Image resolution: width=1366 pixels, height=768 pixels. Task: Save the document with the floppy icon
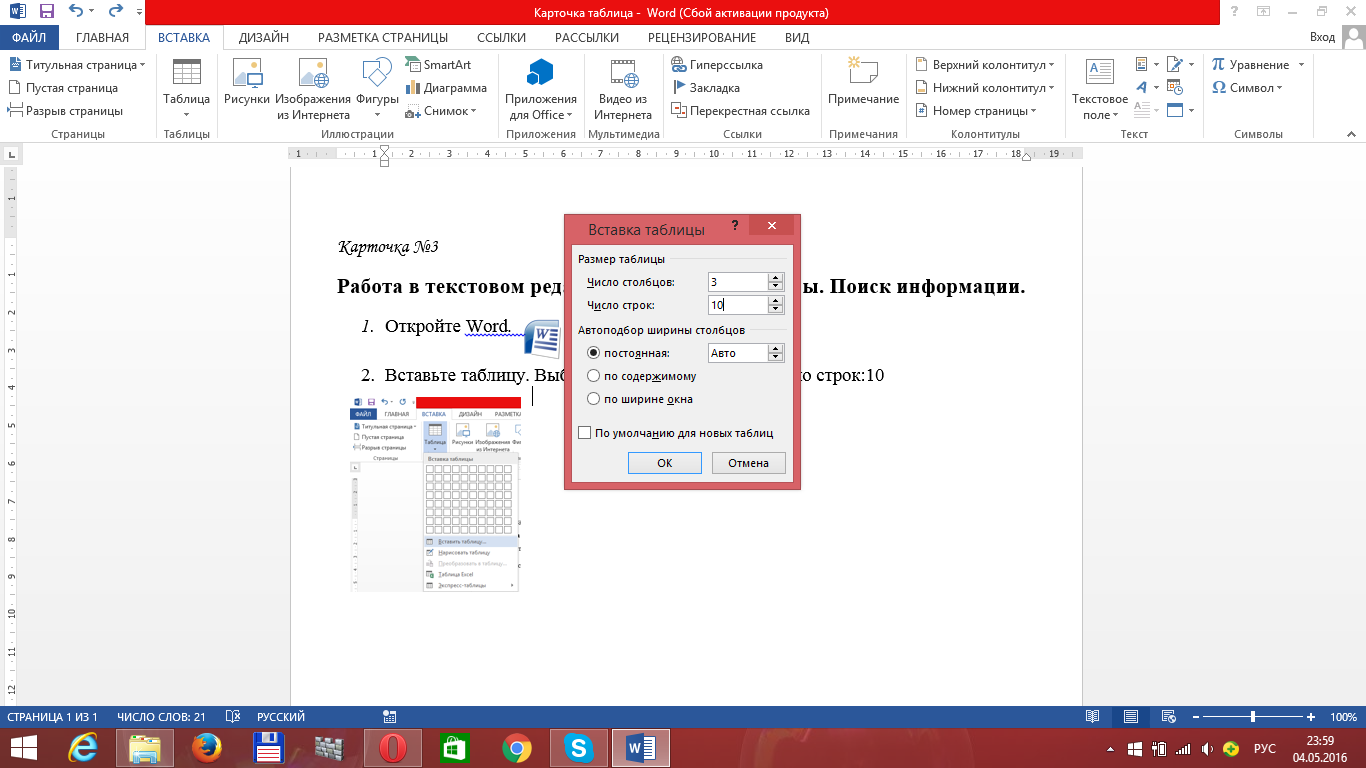pos(47,12)
